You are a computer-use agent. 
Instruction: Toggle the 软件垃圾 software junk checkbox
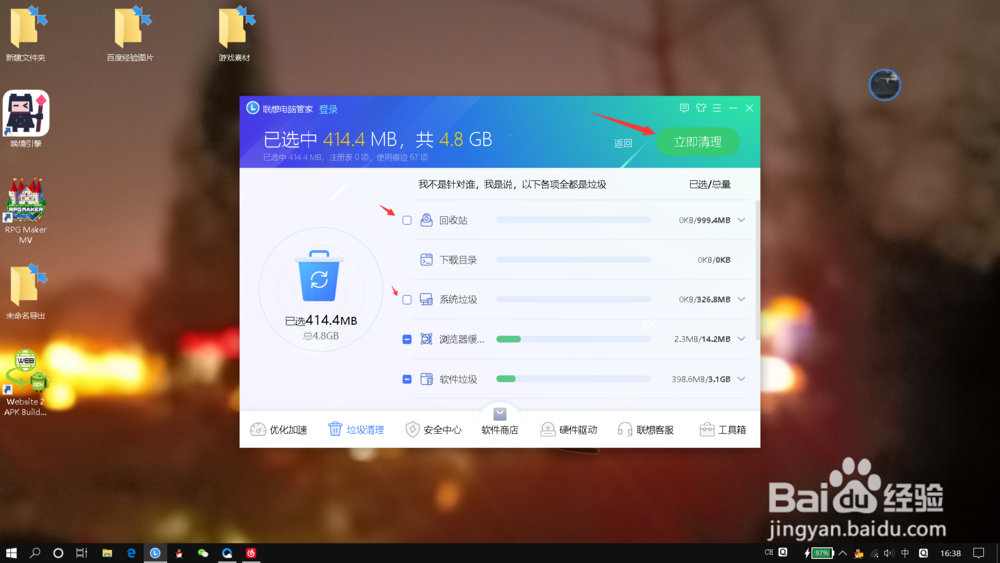(x=407, y=379)
